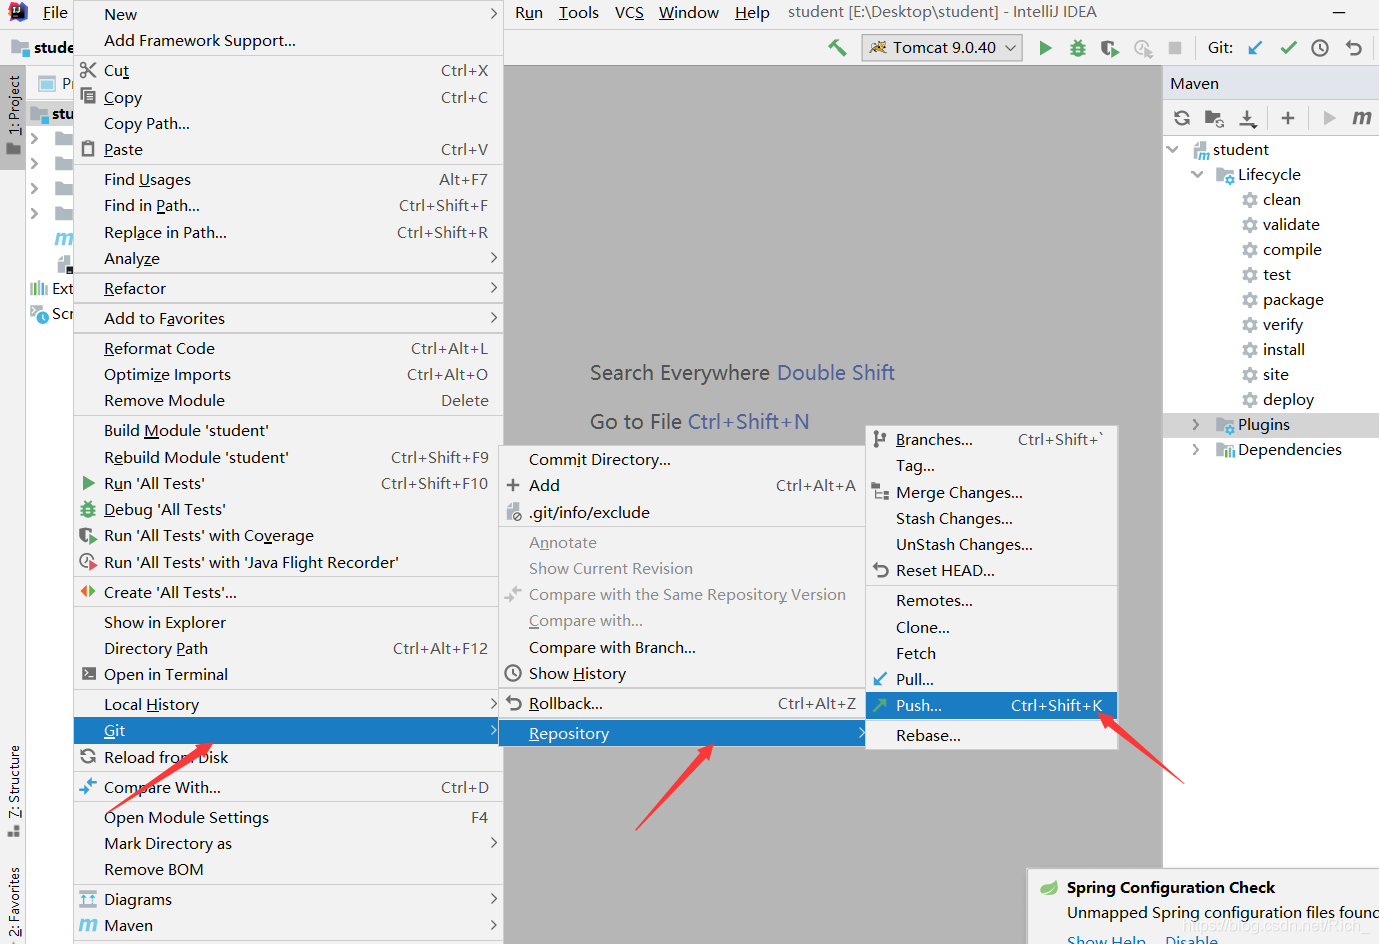Open the Analyze submenu
The image size is (1379, 944).
point(288,258)
